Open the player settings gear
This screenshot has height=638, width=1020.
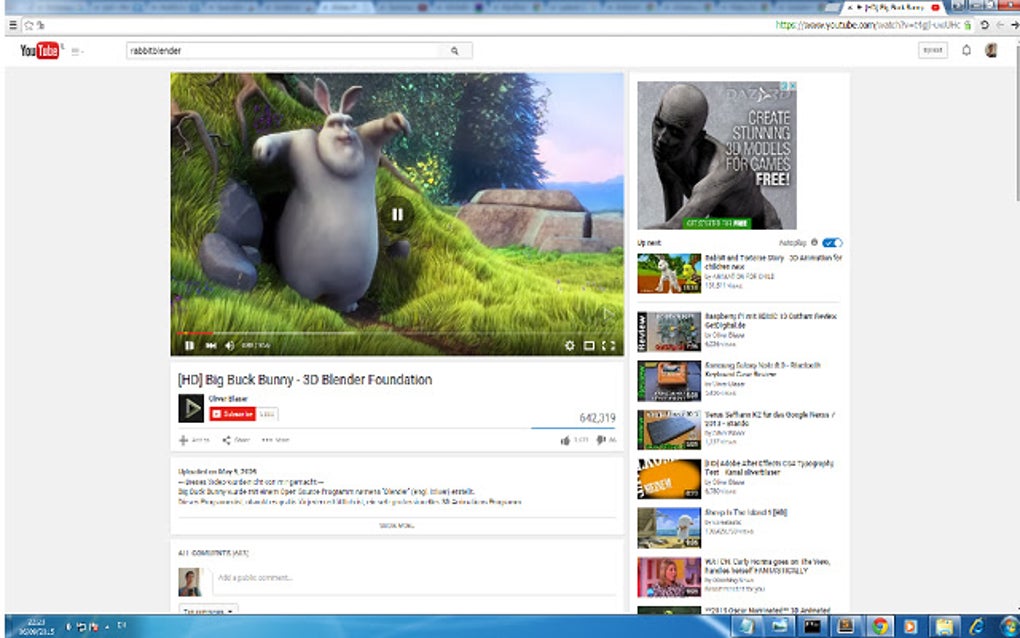click(x=570, y=347)
